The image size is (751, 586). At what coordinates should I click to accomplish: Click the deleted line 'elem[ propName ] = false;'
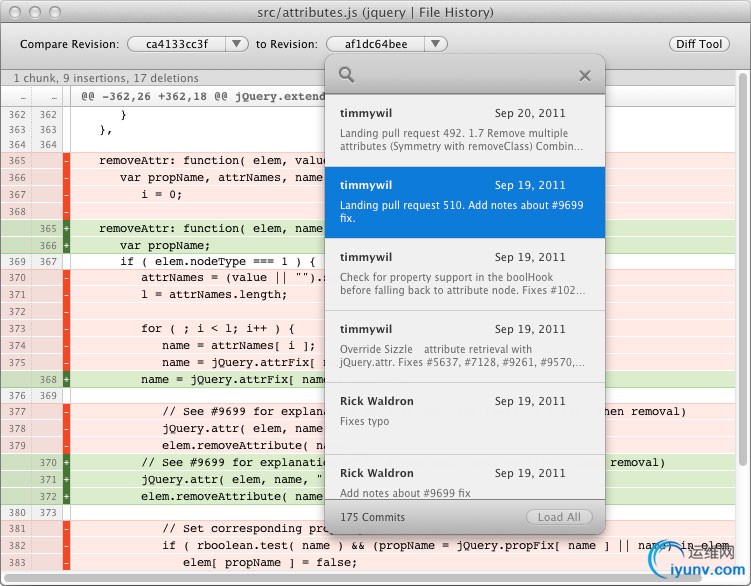270,563
